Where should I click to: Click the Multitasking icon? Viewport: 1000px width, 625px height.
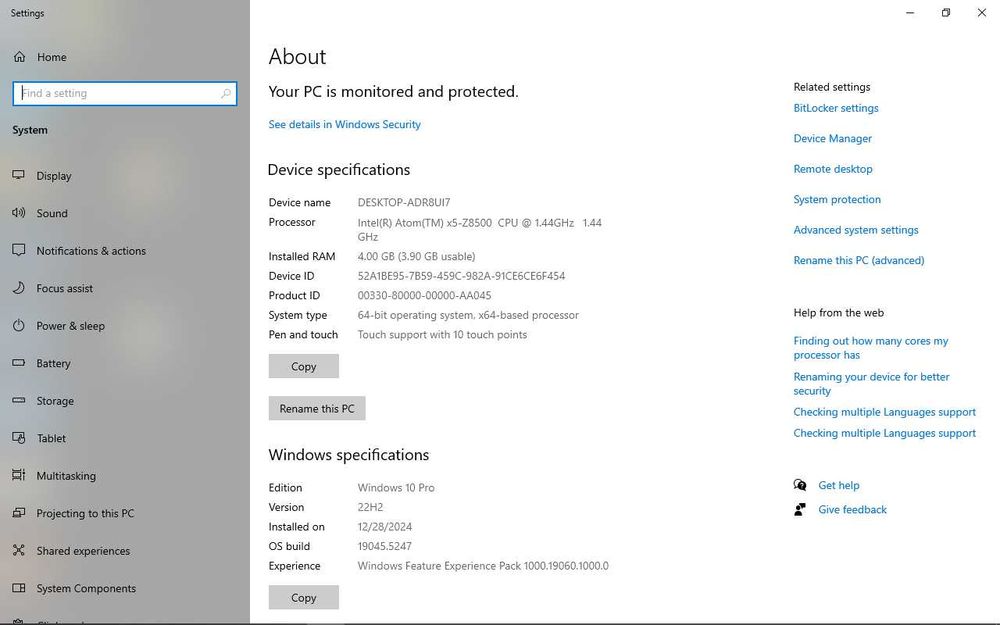coord(18,475)
